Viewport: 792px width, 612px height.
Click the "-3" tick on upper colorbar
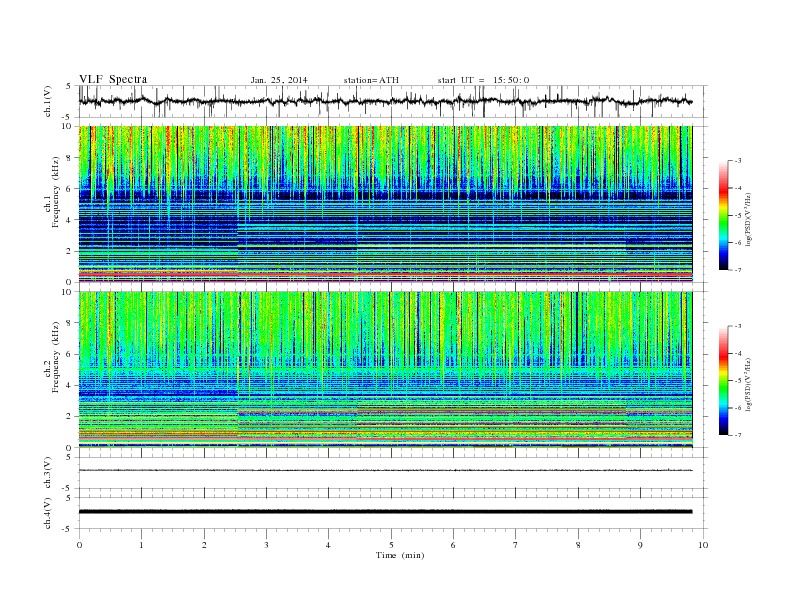(x=738, y=161)
